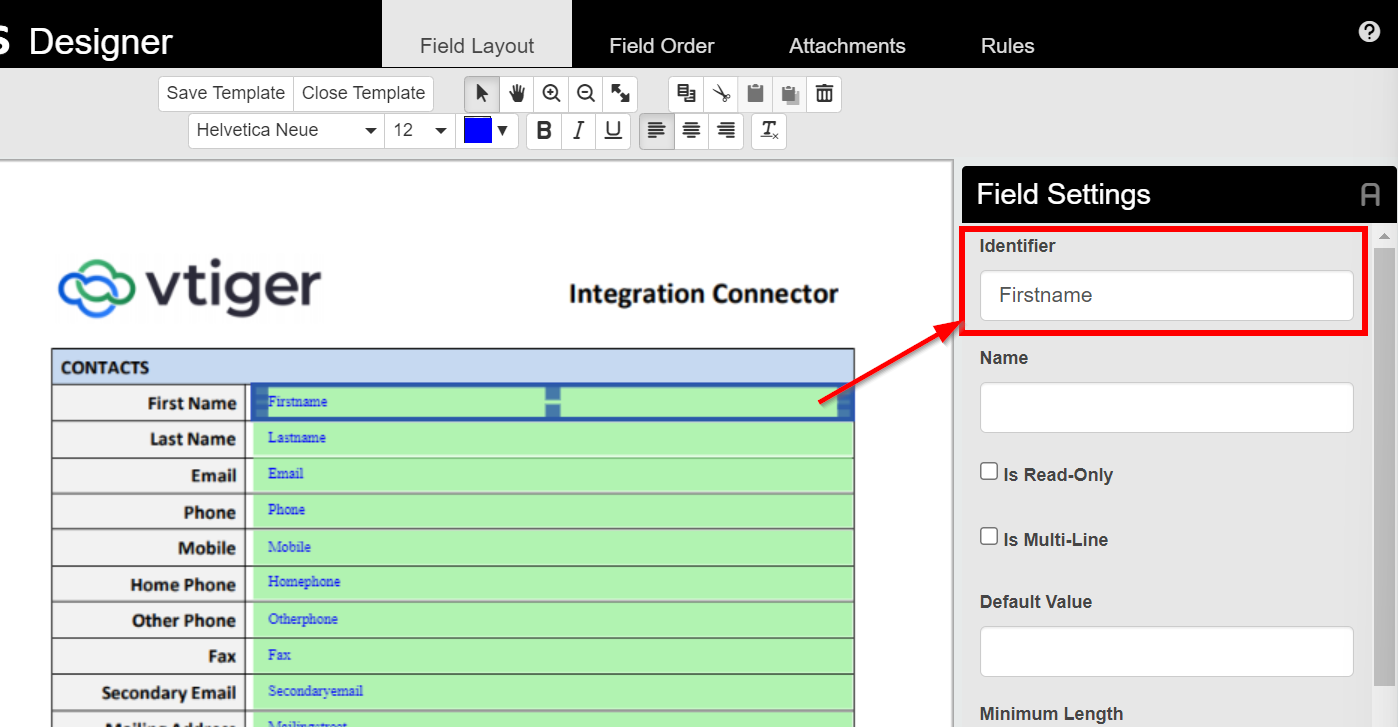Click the fit-to-screen expand arrows icon

tap(620, 93)
